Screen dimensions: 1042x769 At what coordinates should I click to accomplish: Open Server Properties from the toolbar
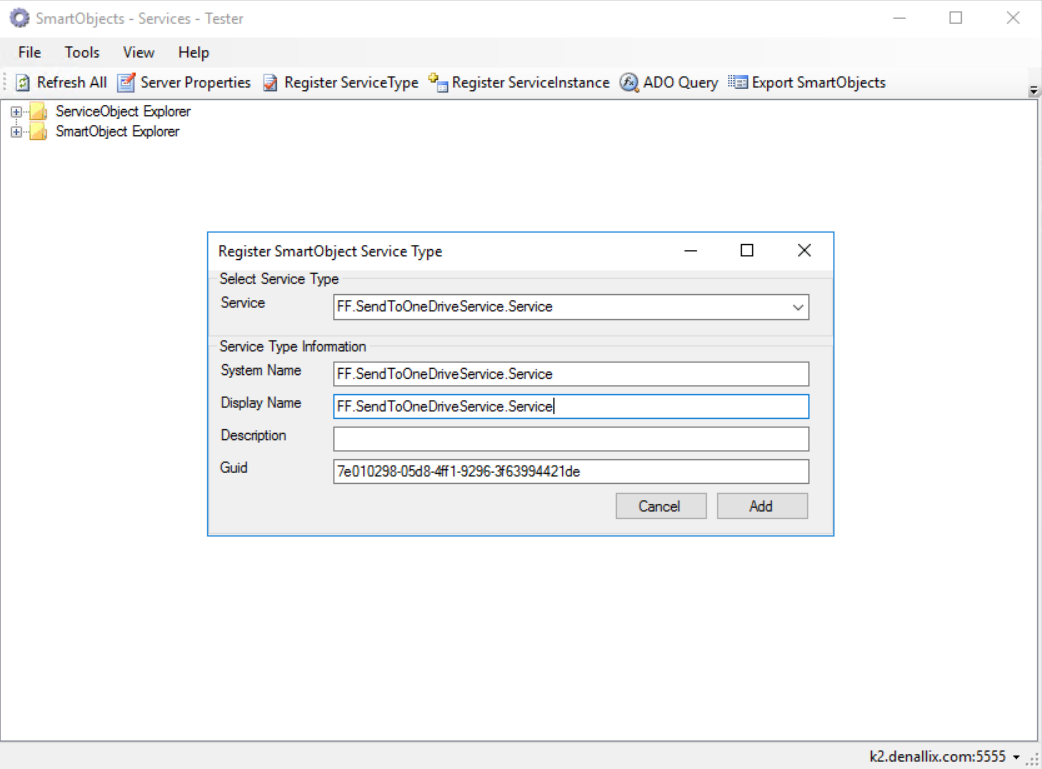pyautogui.click(x=126, y=83)
